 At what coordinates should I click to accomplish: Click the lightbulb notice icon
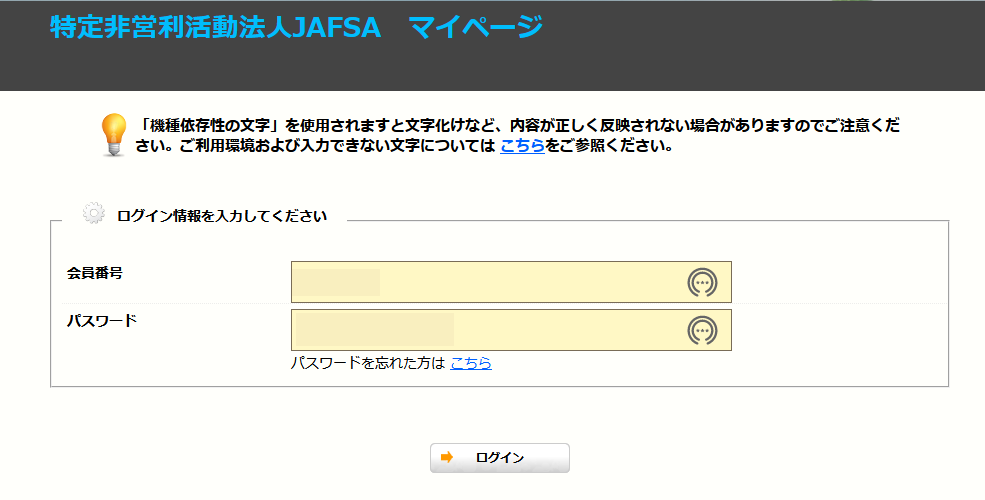tap(114, 134)
